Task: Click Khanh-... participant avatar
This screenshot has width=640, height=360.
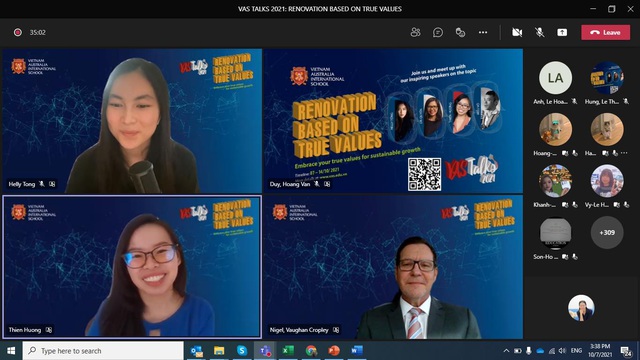Action: 555,181
